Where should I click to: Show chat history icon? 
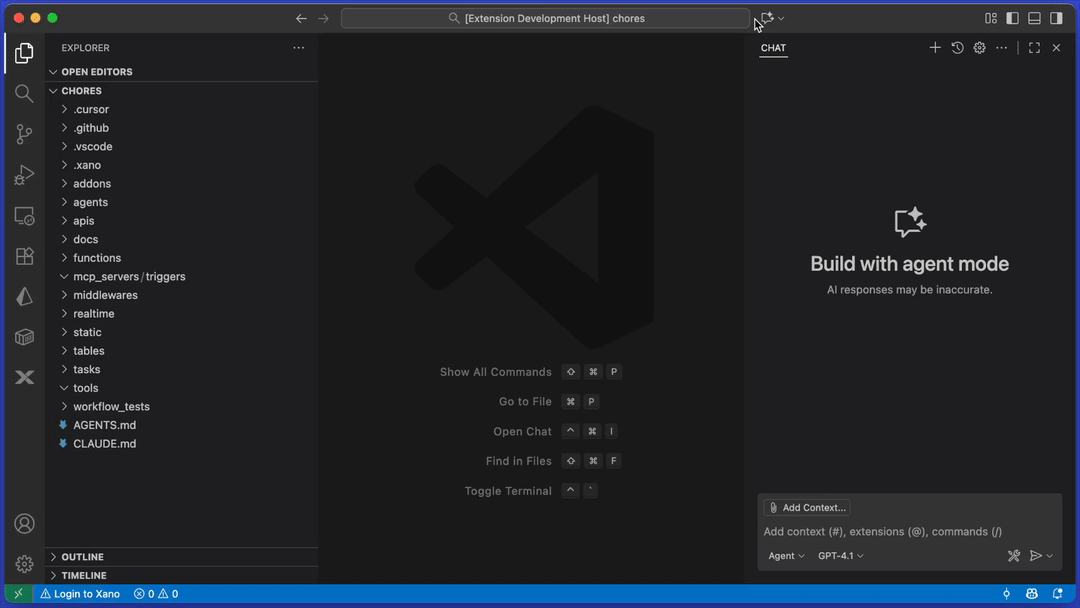pyautogui.click(x=957, y=48)
